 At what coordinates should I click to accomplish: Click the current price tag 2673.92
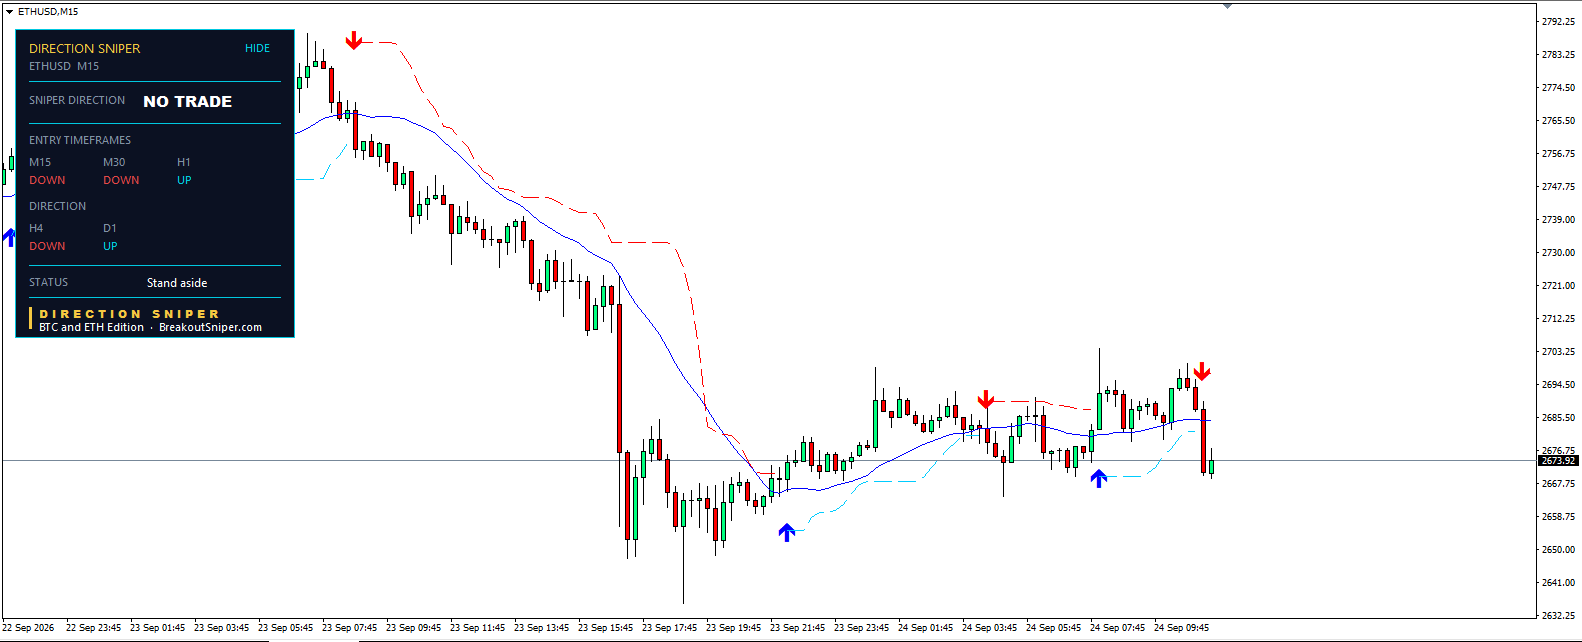tap(1558, 461)
